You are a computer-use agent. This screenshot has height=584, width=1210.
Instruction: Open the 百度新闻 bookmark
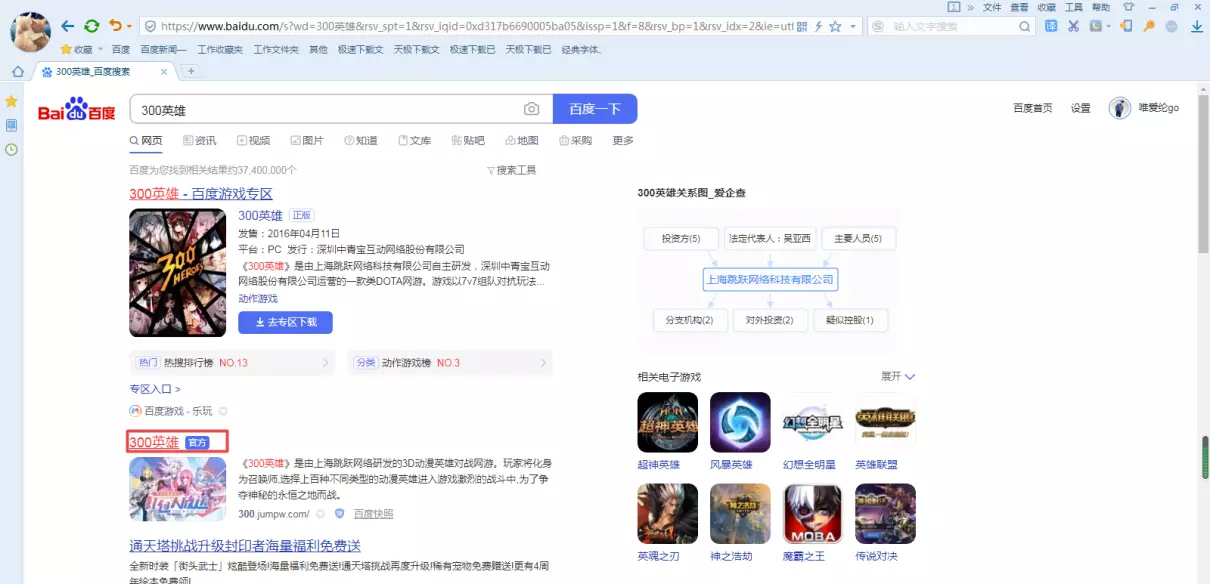click(163, 49)
